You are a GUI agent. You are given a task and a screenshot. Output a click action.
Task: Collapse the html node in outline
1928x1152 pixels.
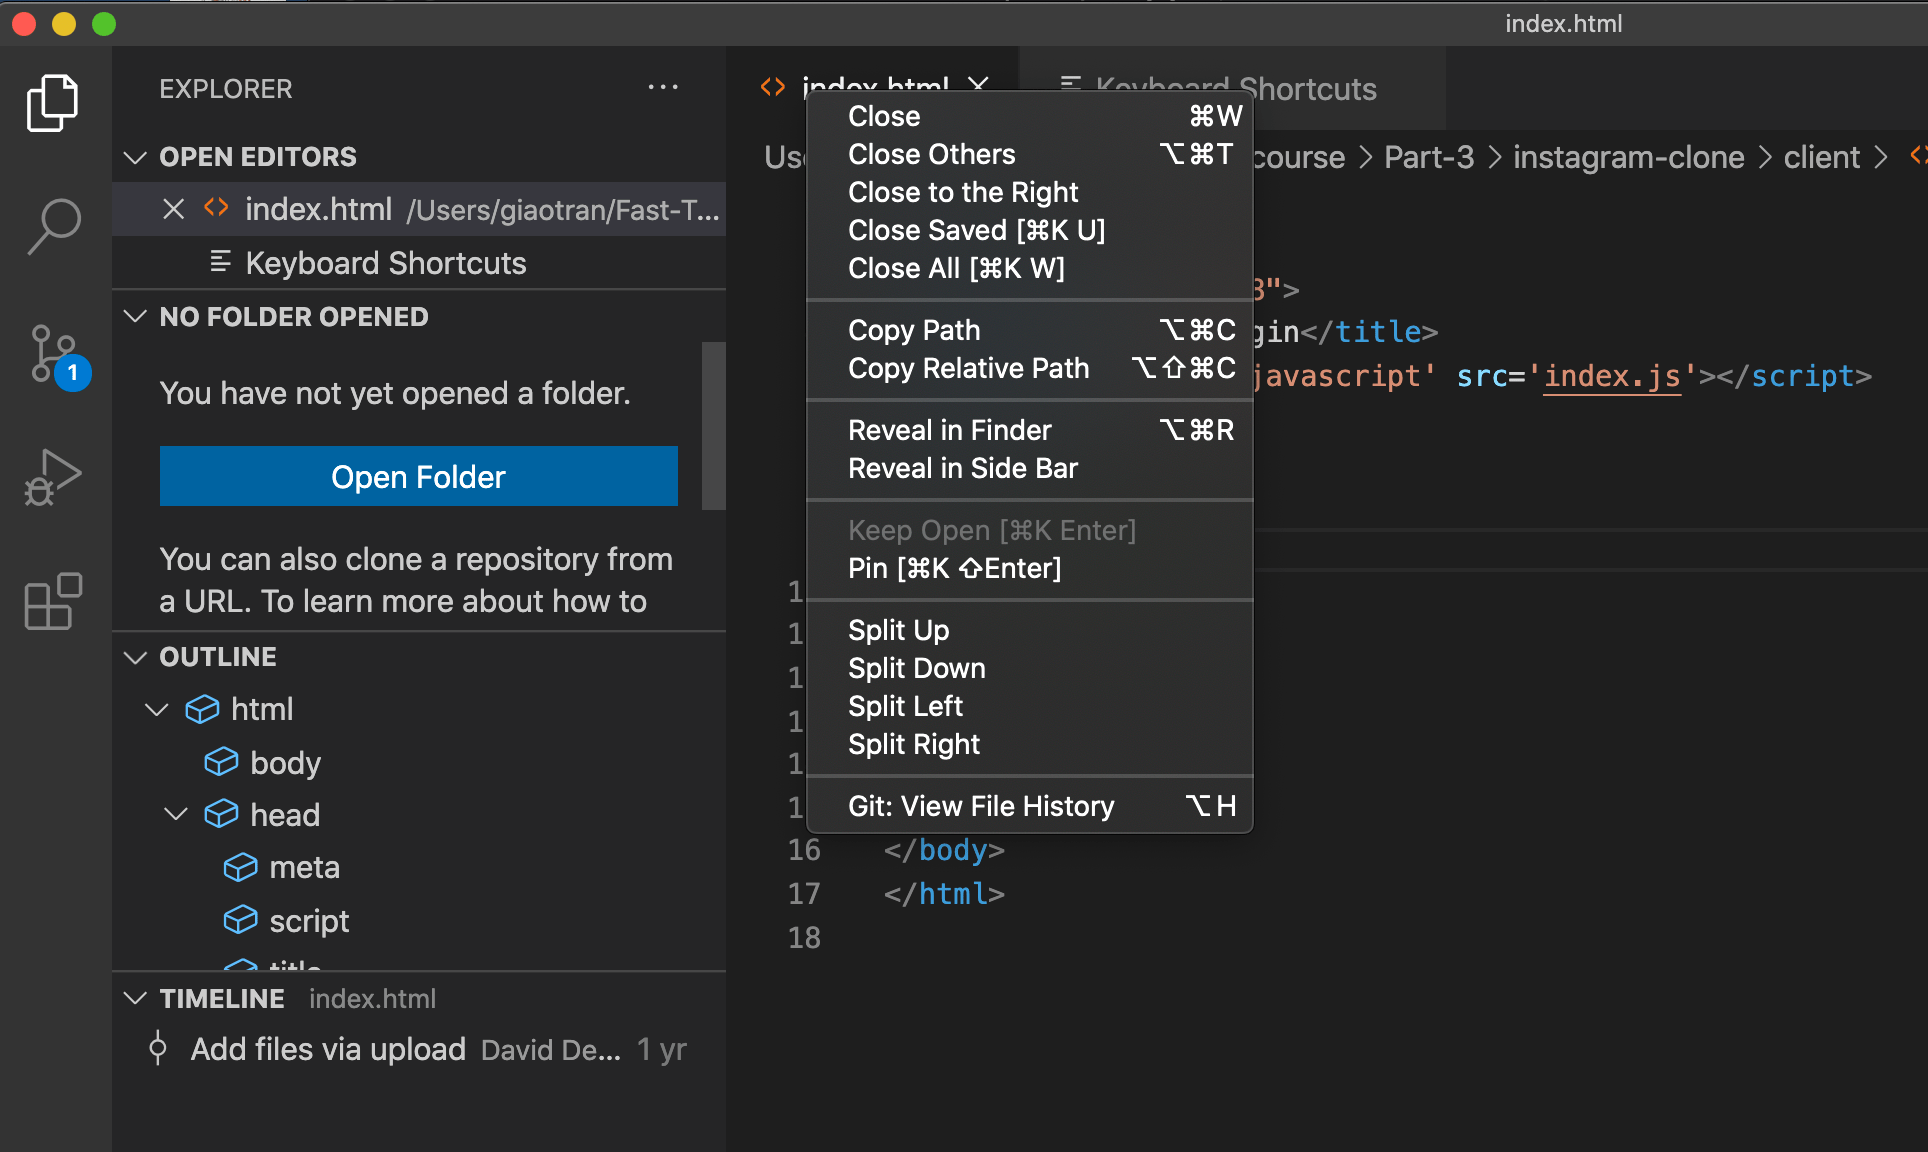pos(157,709)
